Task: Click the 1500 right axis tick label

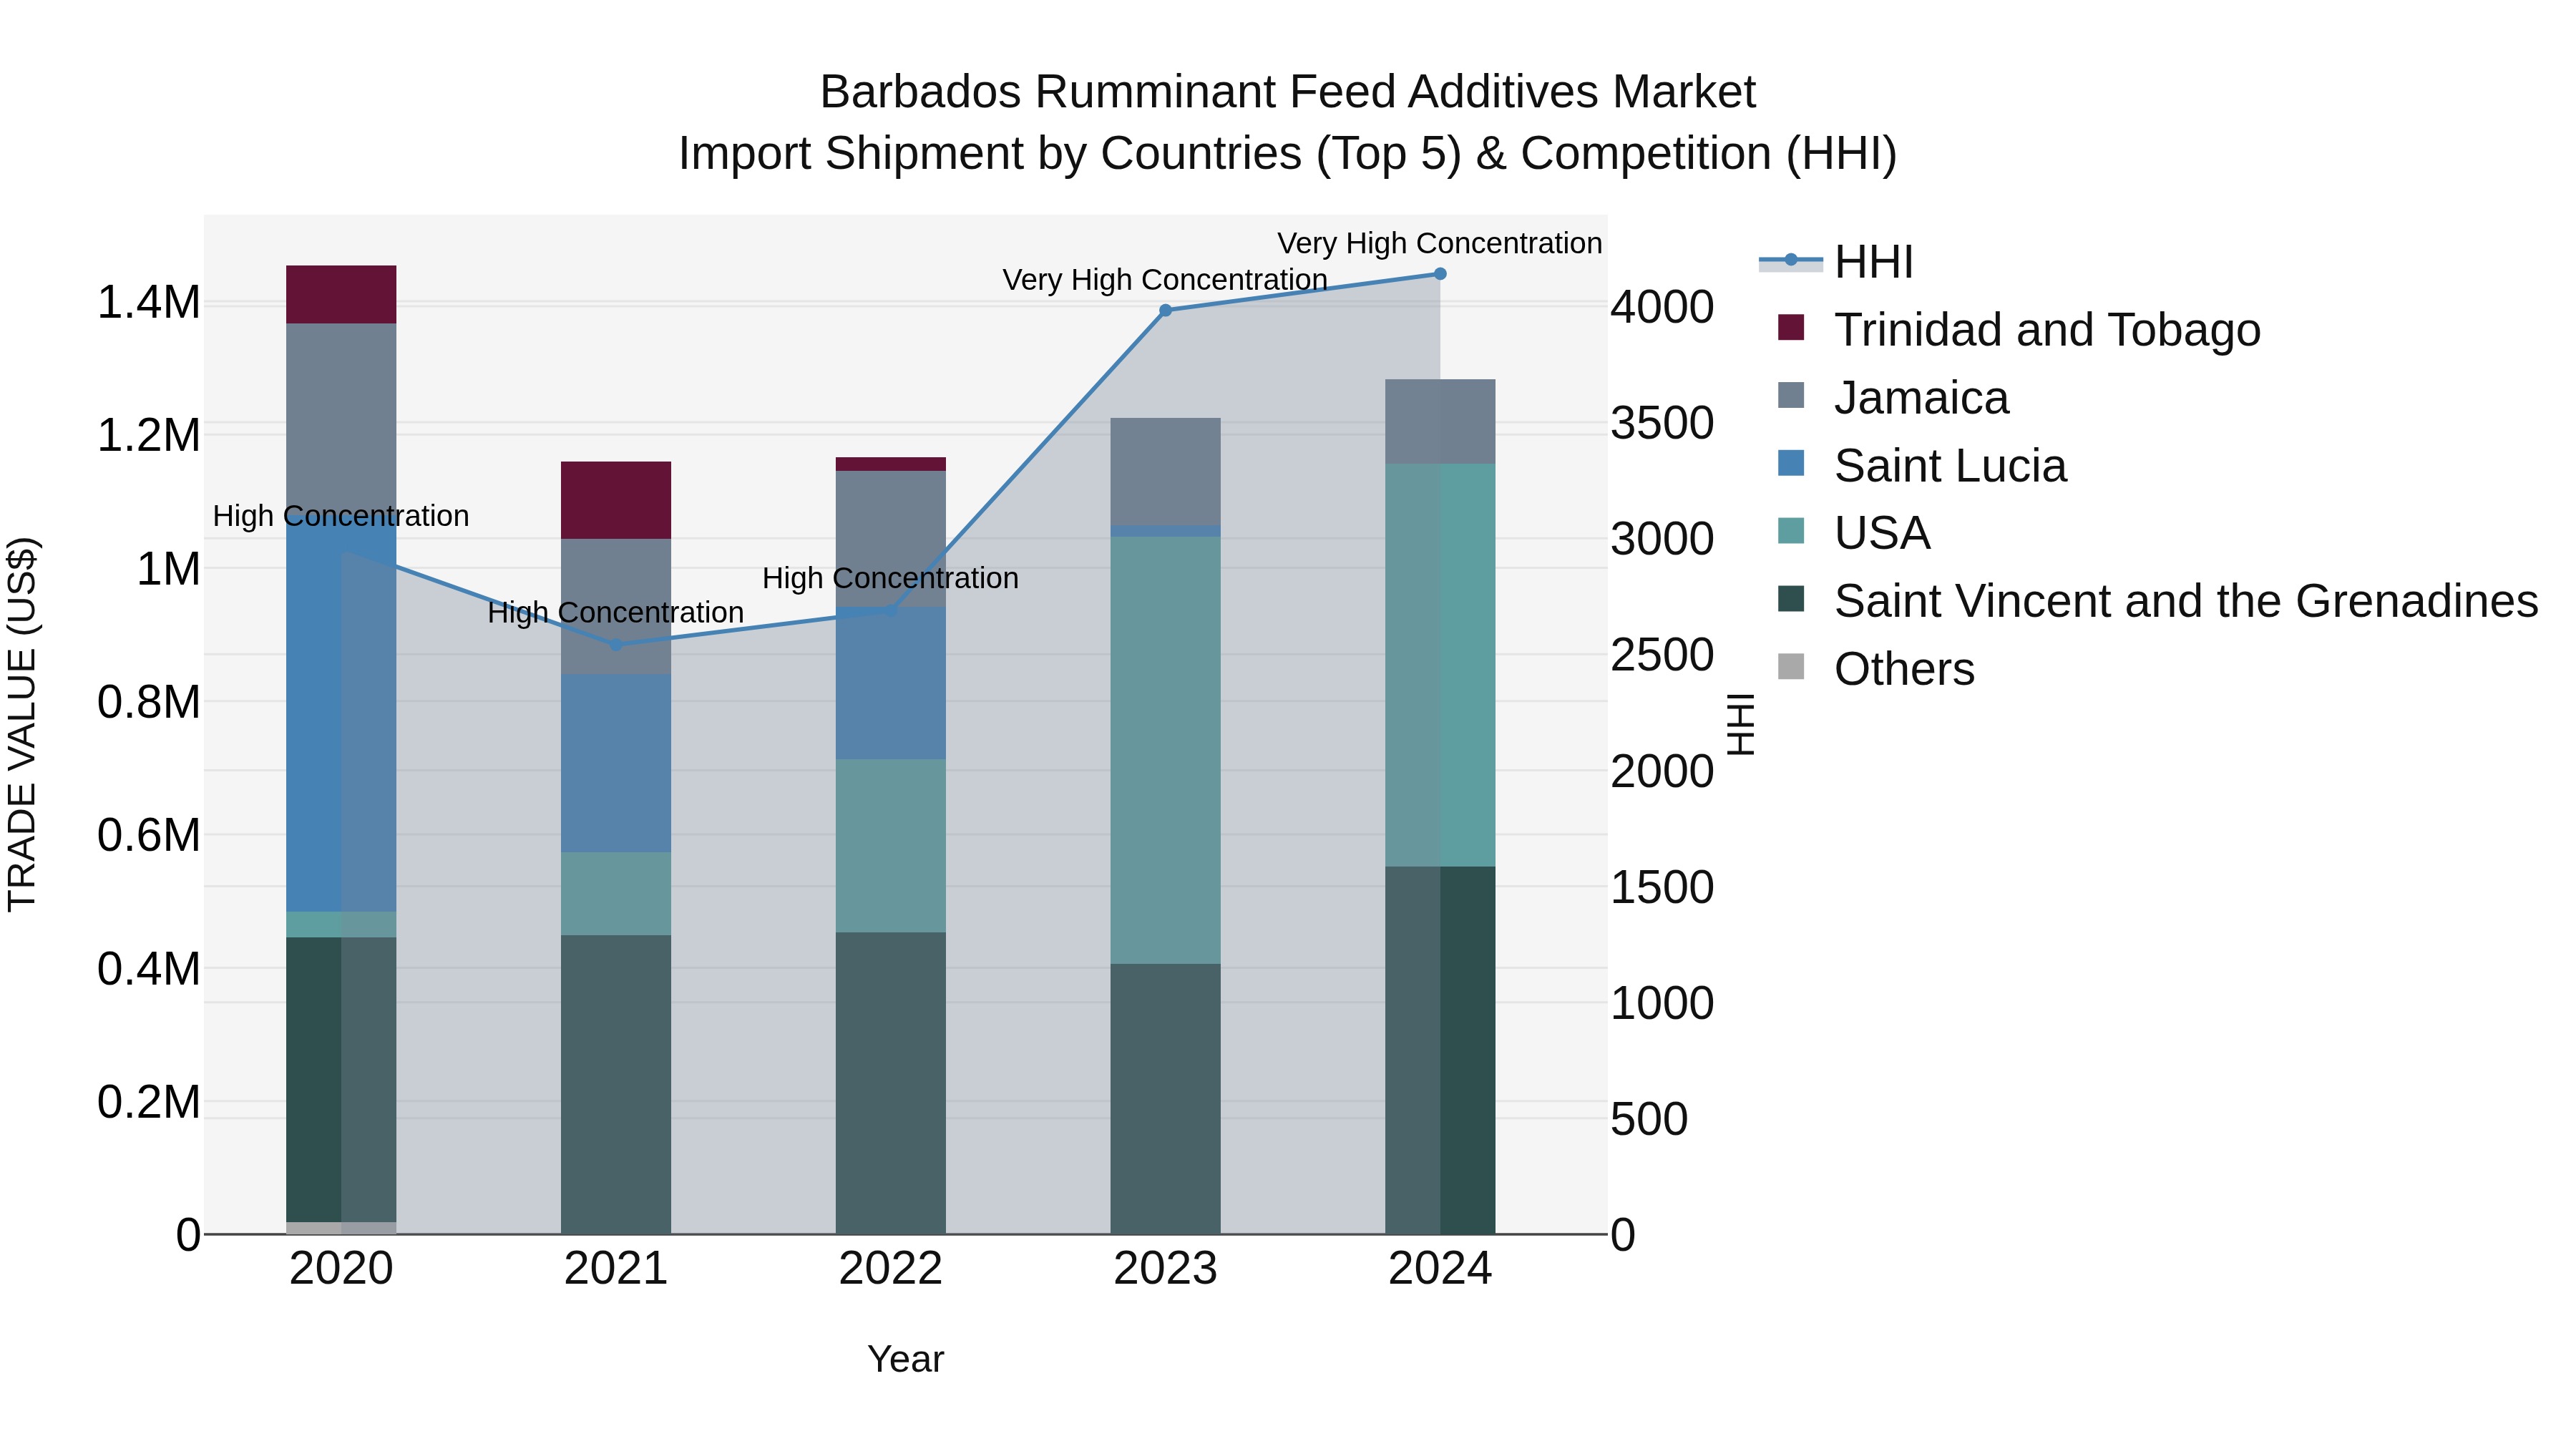Action: click(1662, 887)
